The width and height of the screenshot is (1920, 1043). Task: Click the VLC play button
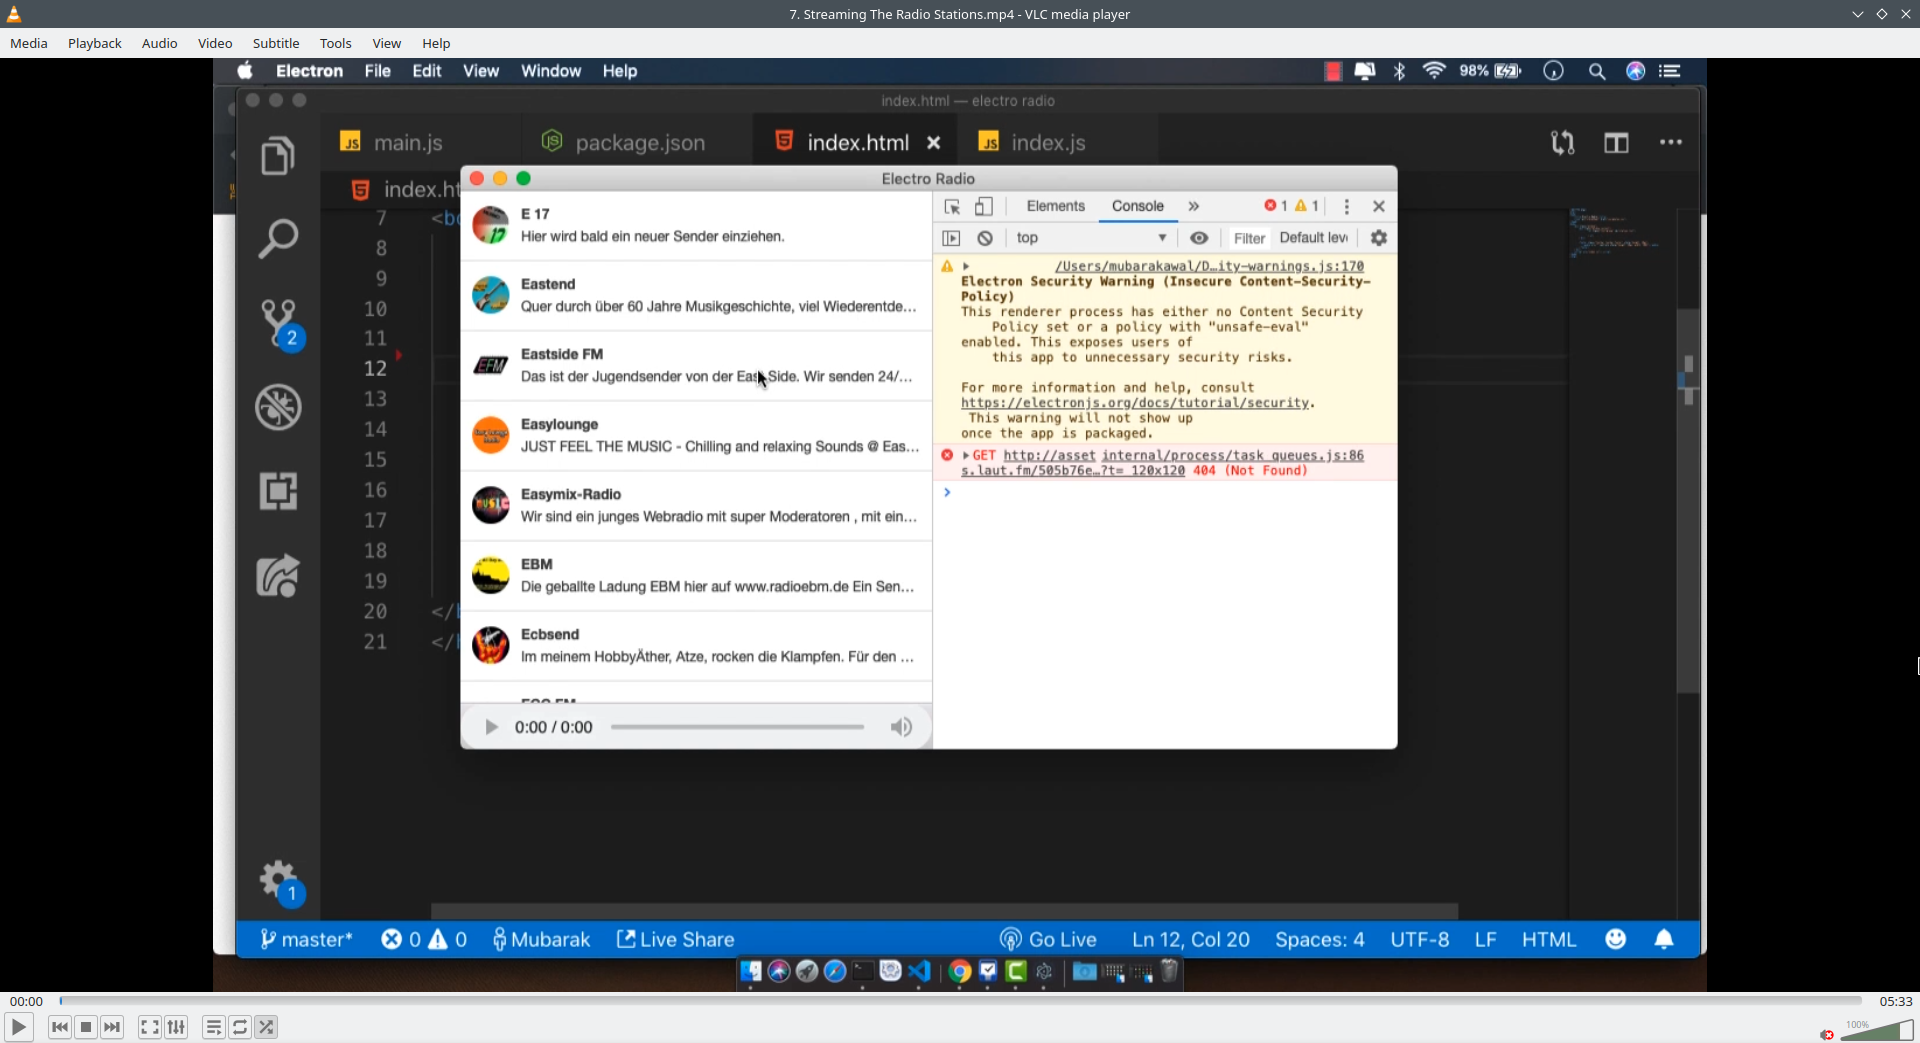point(18,1027)
